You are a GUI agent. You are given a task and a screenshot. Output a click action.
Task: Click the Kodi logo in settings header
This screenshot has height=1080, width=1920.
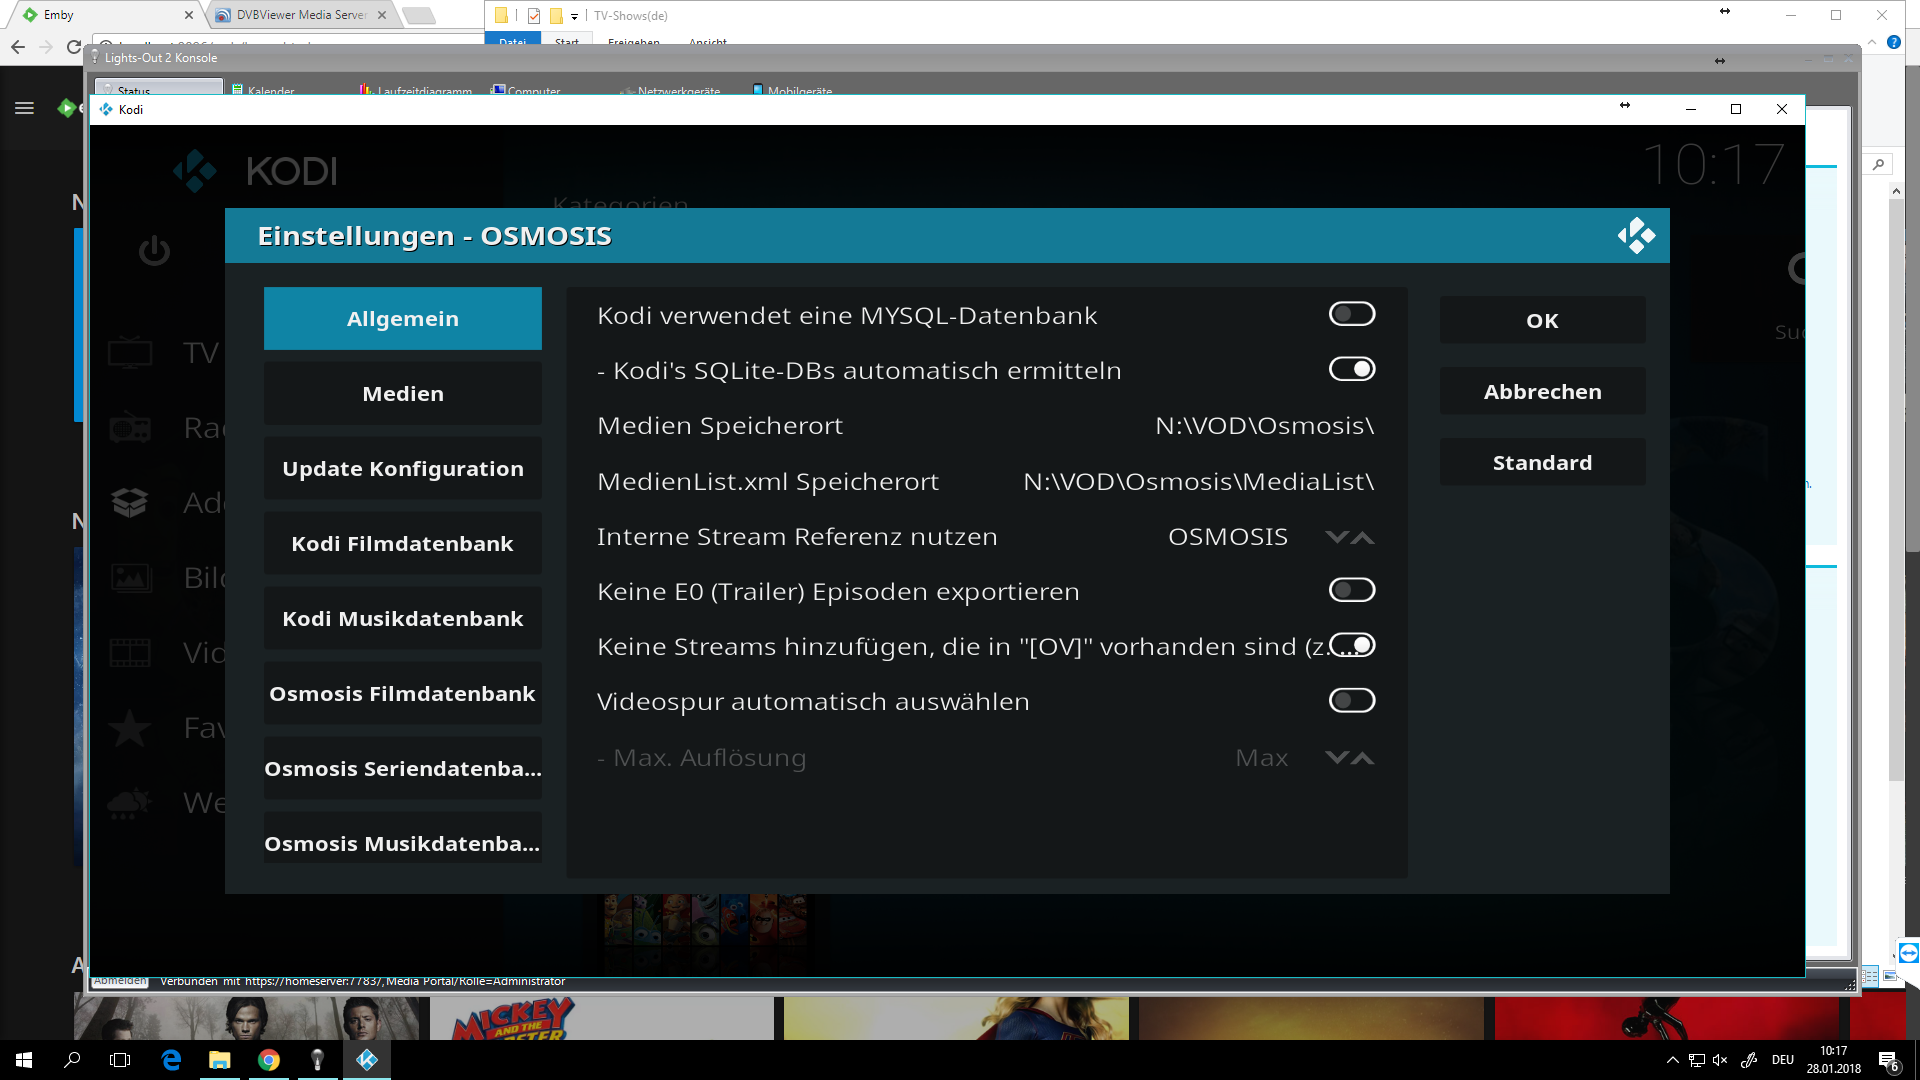tap(1636, 236)
